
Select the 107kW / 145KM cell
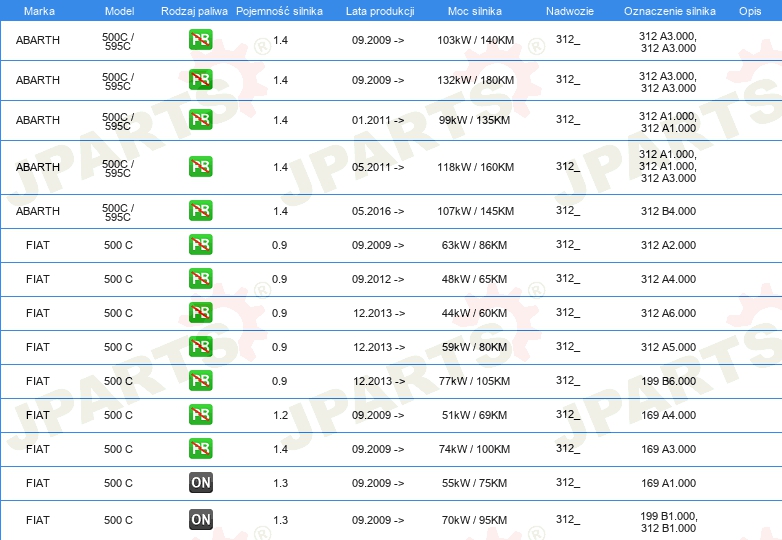(475, 211)
